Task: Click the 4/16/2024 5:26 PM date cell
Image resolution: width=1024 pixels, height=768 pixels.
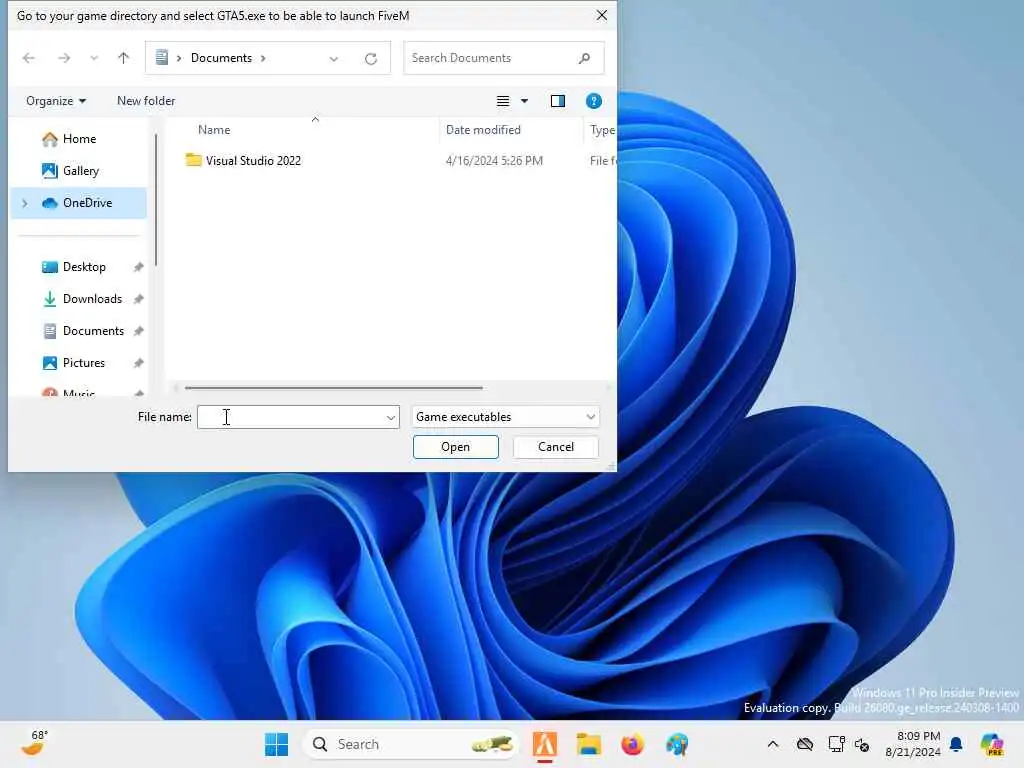Action: [x=494, y=161]
